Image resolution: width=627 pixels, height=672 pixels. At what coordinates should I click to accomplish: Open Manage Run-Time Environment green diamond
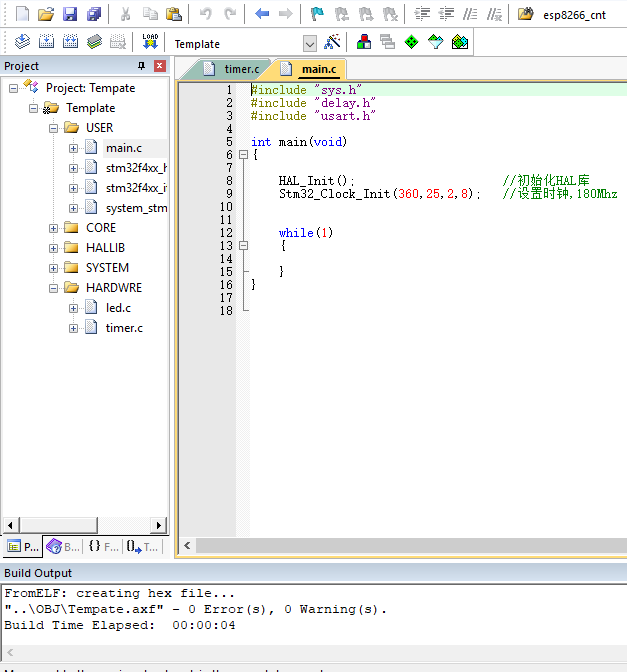pos(411,42)
